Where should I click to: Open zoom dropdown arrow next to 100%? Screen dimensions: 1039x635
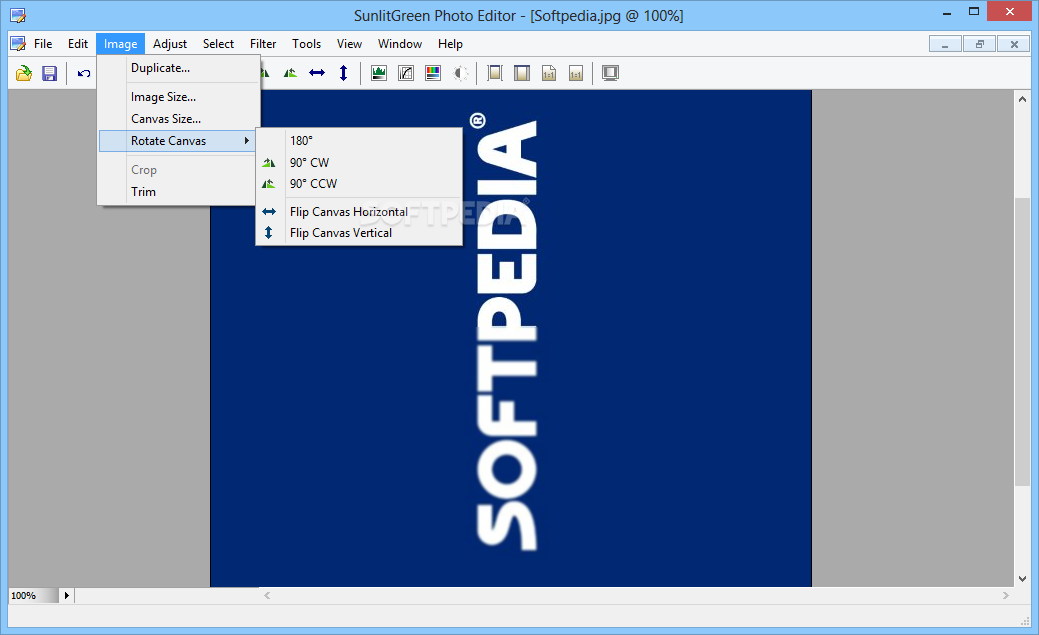tap(66, 595)
